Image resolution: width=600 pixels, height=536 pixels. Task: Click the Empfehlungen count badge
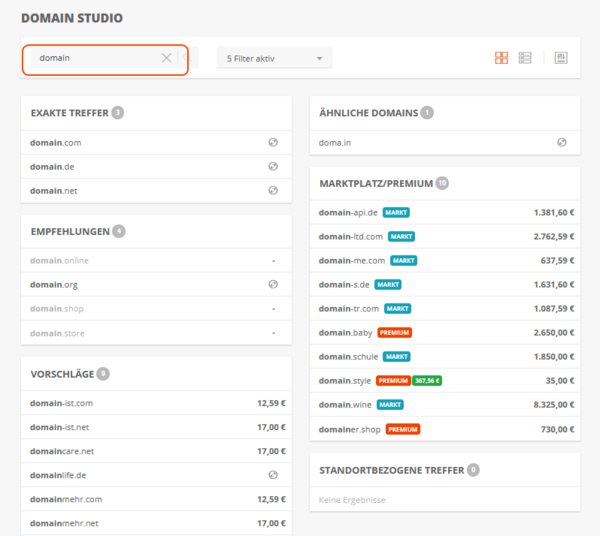119,231
